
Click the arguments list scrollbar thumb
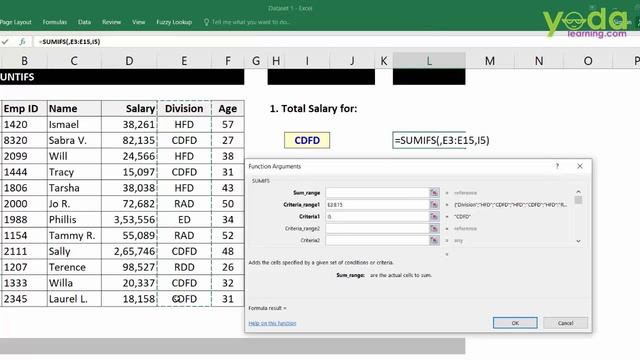pos(578,200)
